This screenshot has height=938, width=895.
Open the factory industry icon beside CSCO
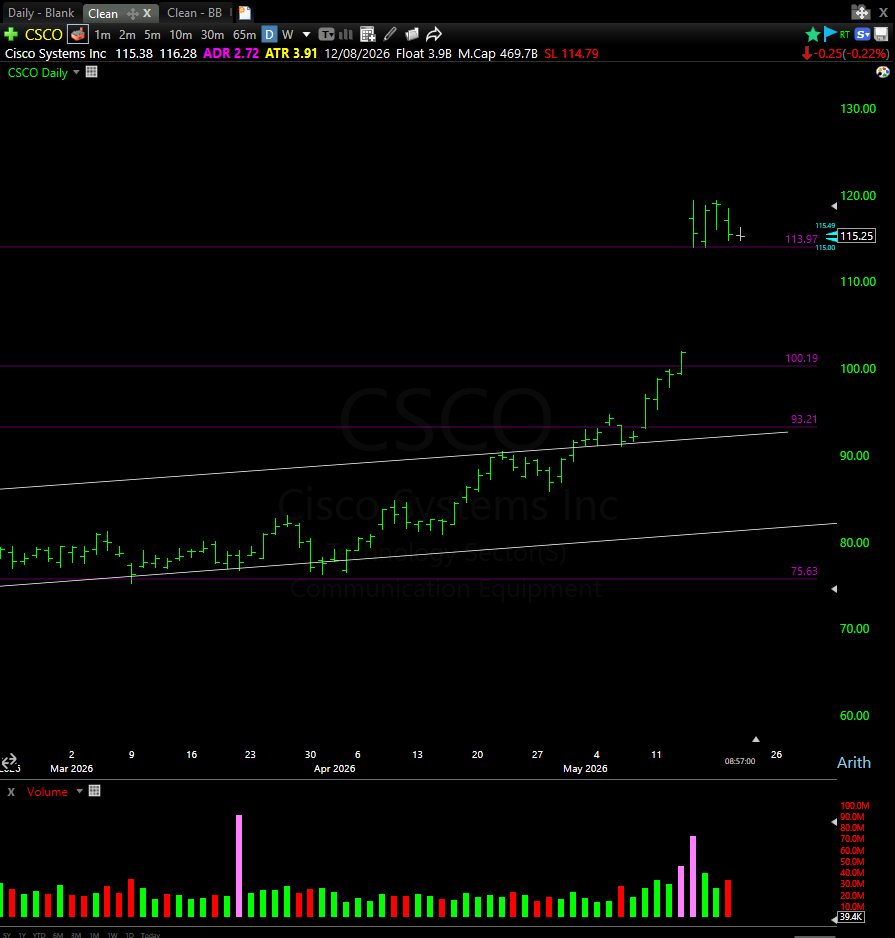click(x=78, y=34)
